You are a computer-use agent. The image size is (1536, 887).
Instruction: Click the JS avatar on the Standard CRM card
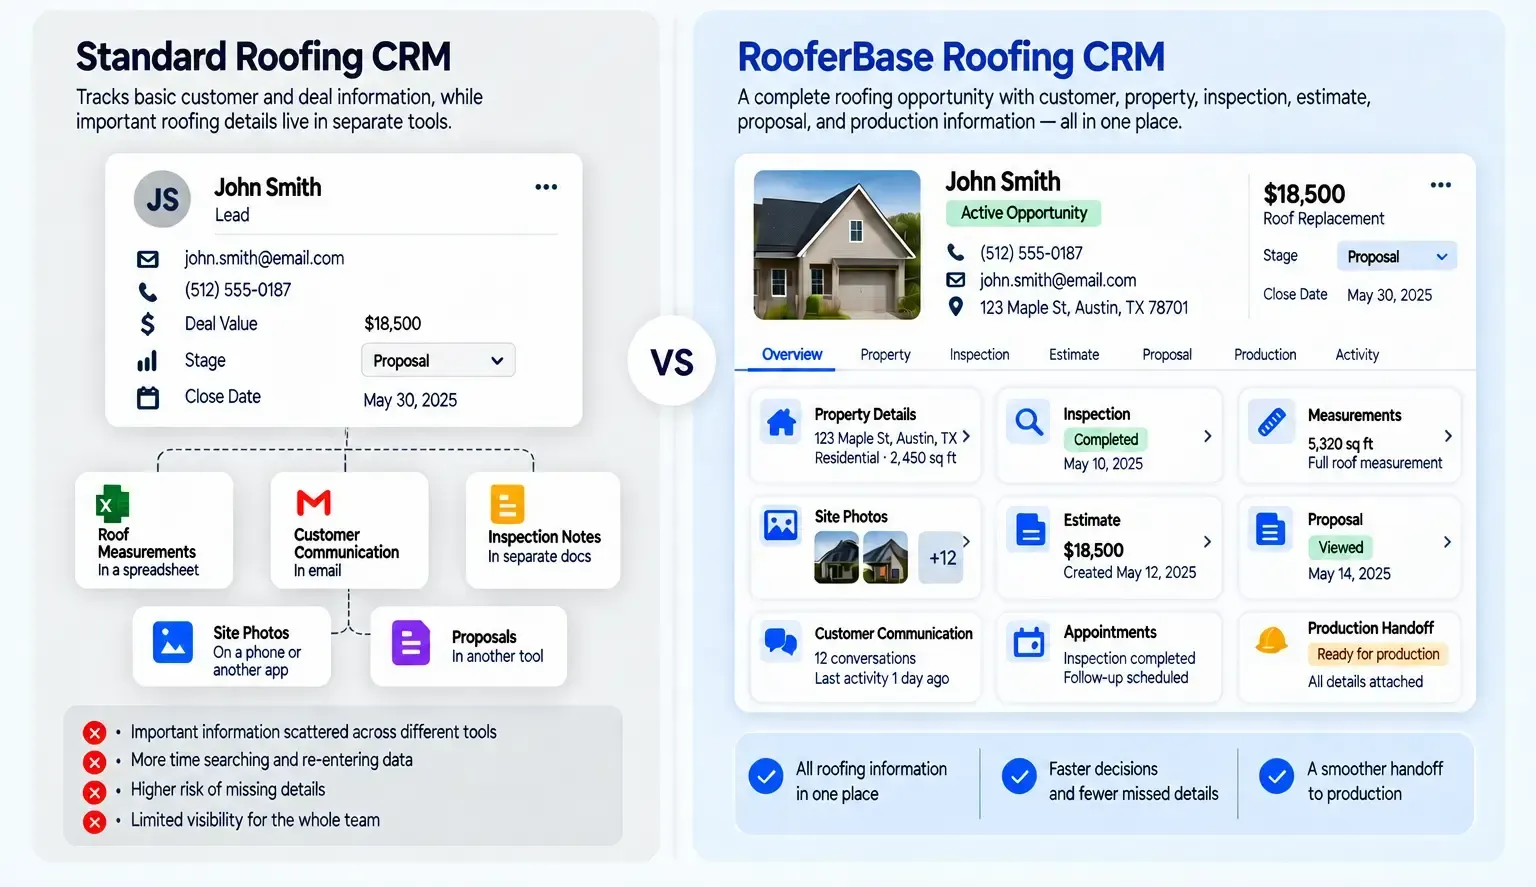[162, 199]
